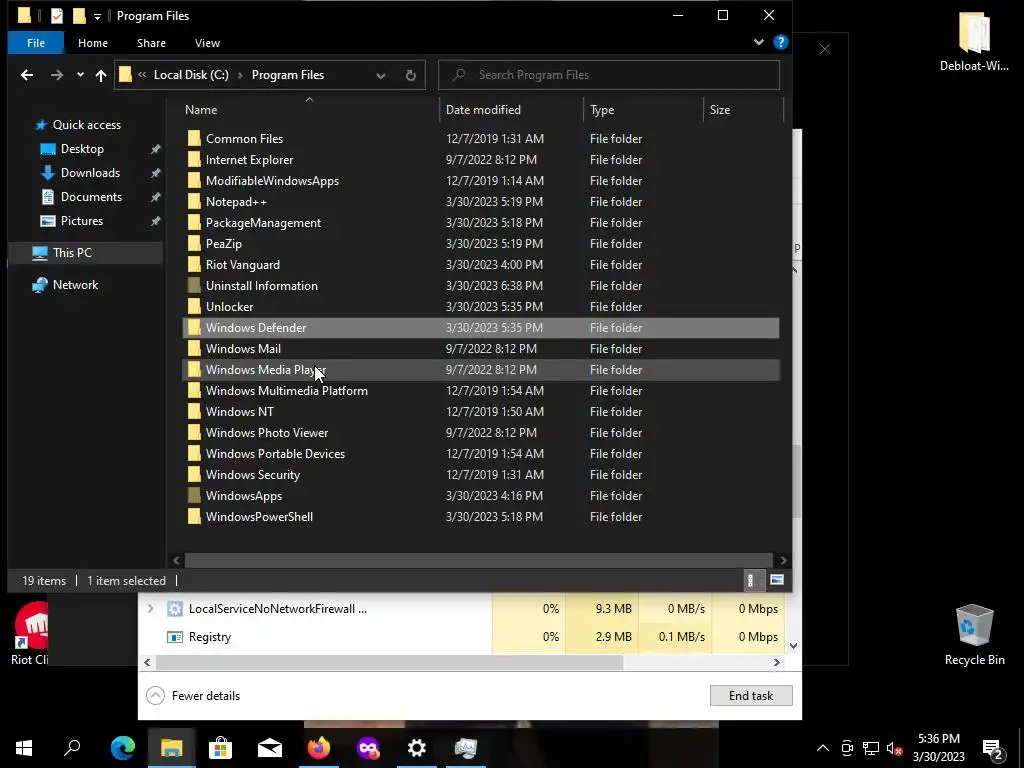Show hidden tray icons chevron

point(823,748)
